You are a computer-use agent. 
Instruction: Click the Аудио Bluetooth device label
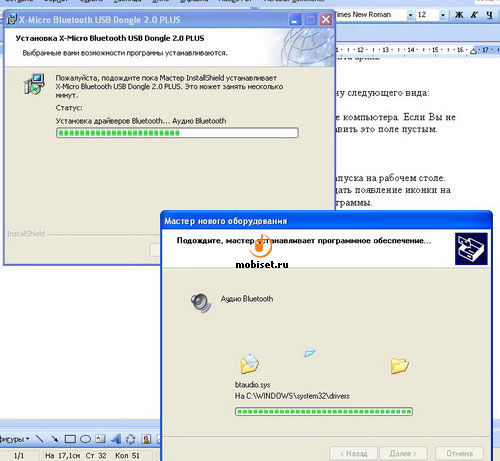coord(247,299)
